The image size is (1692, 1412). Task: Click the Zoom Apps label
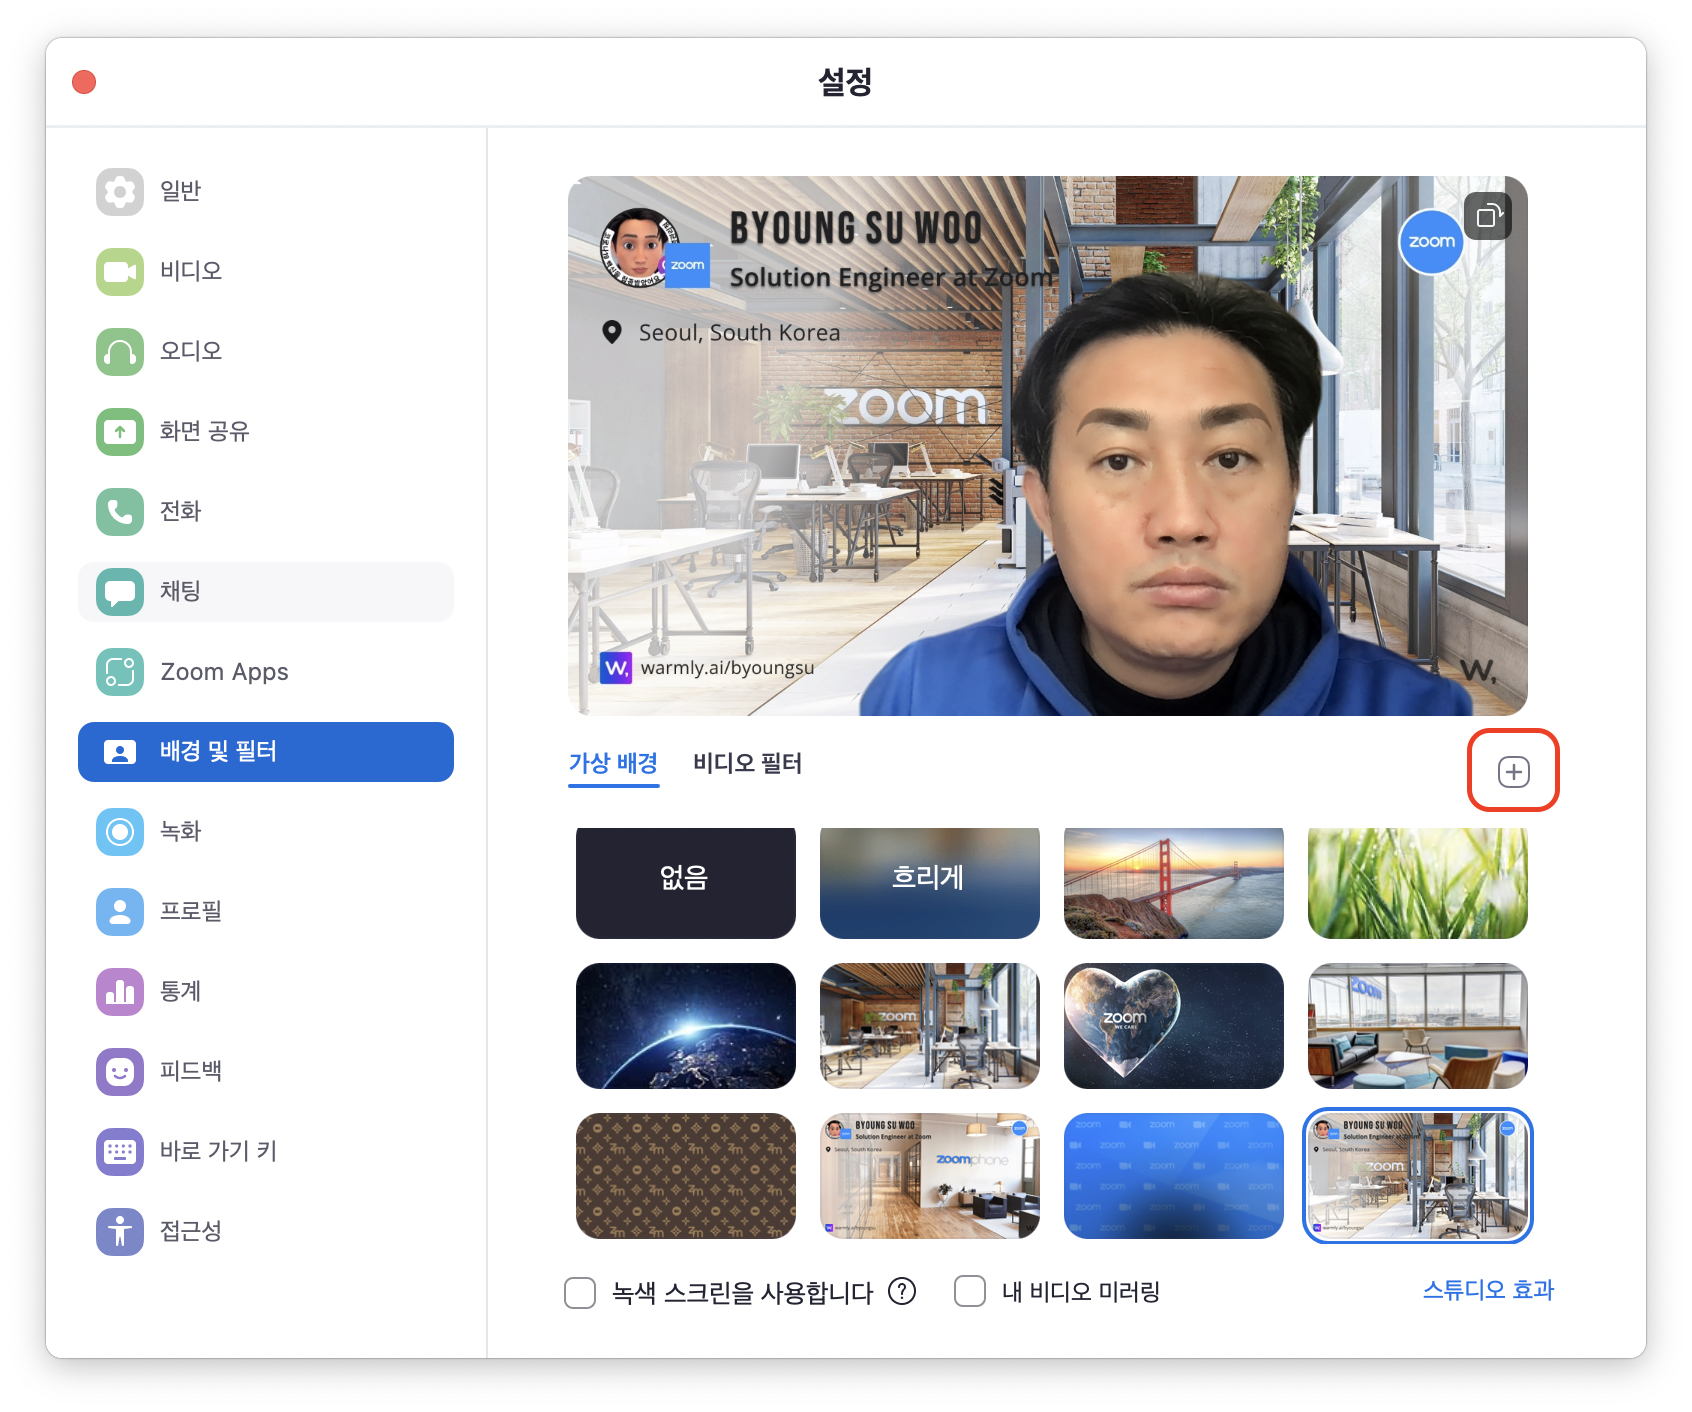click(225, 672)
